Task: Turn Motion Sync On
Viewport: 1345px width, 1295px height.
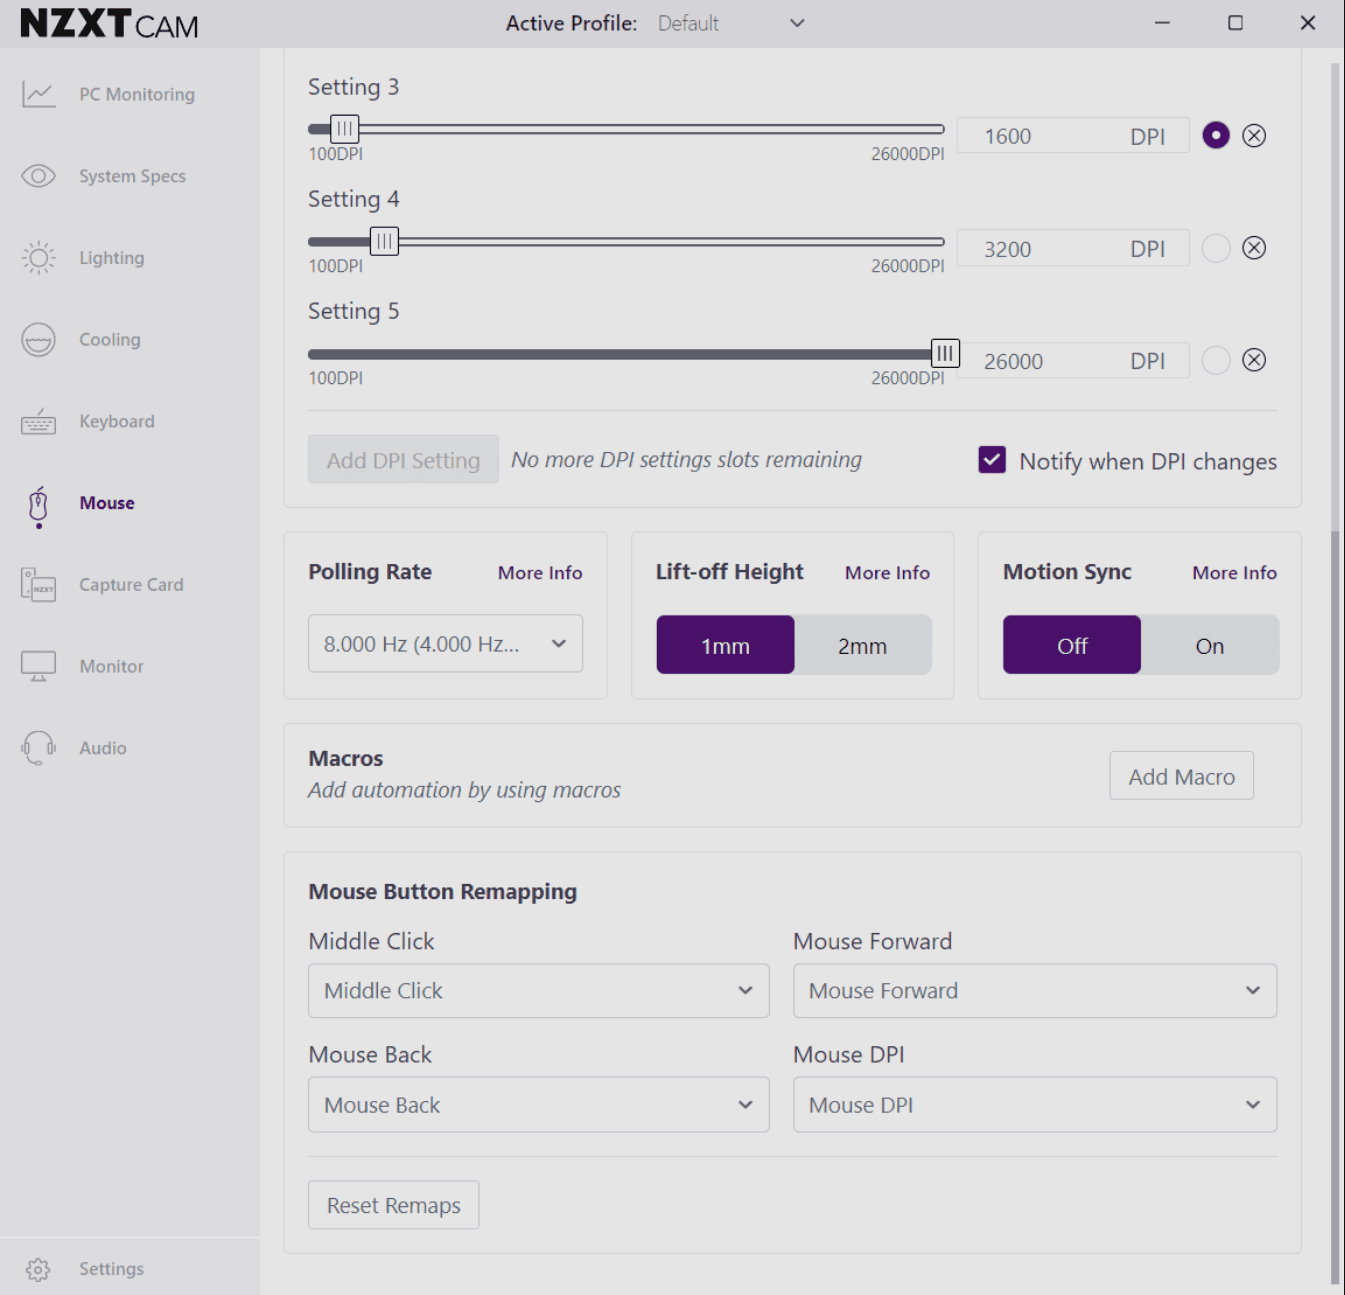Action: [x=1209, y=646]
